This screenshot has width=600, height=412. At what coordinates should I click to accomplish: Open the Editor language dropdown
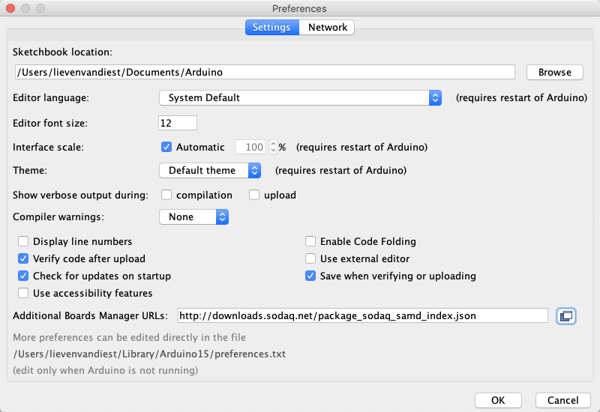pyautogui.click(x=300, y=98)
